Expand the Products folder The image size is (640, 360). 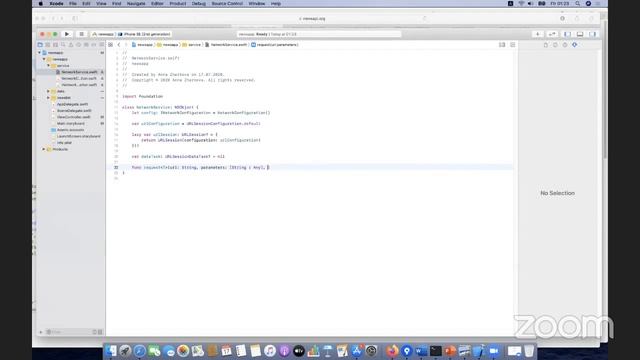pyautogui.click(x=44, y=149)
